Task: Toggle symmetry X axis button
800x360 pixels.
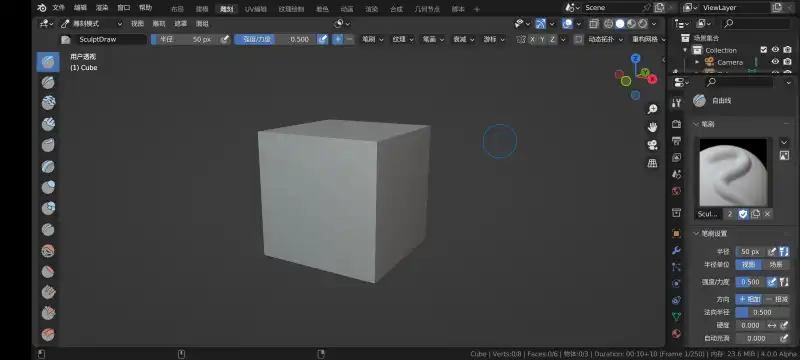Action: pyautogui.click(x=533, y=39)
